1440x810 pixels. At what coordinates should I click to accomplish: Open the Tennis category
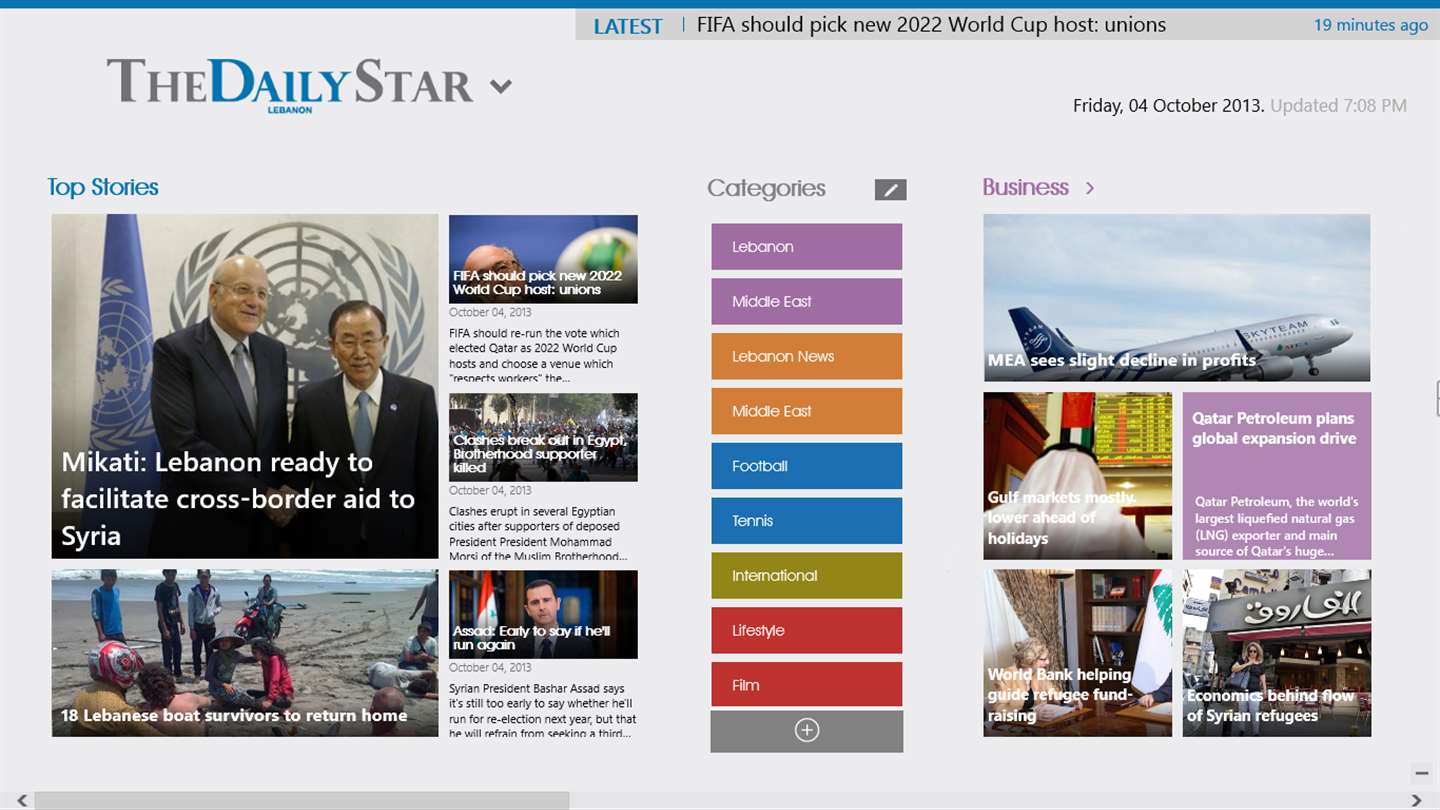coord(807,521)
